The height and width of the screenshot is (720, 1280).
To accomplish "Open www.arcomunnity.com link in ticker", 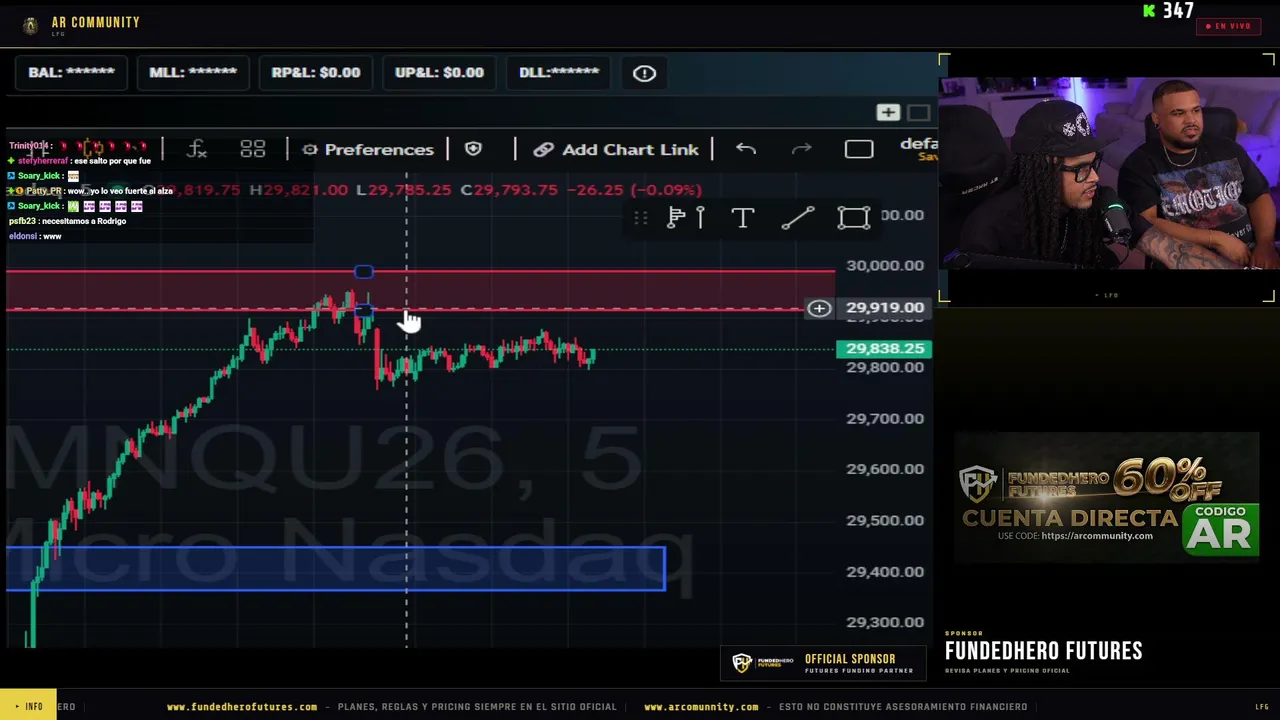I will pos(701,707).
